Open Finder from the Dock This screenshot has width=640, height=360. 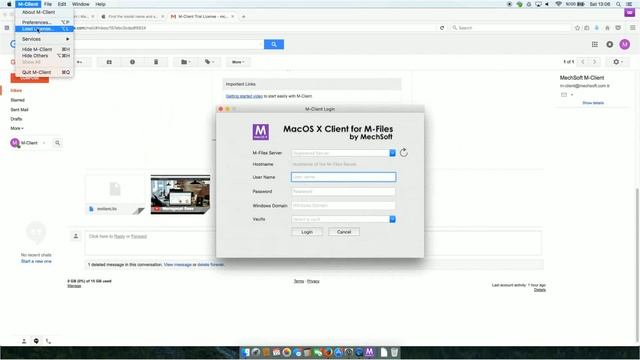[x=245, y=353]
